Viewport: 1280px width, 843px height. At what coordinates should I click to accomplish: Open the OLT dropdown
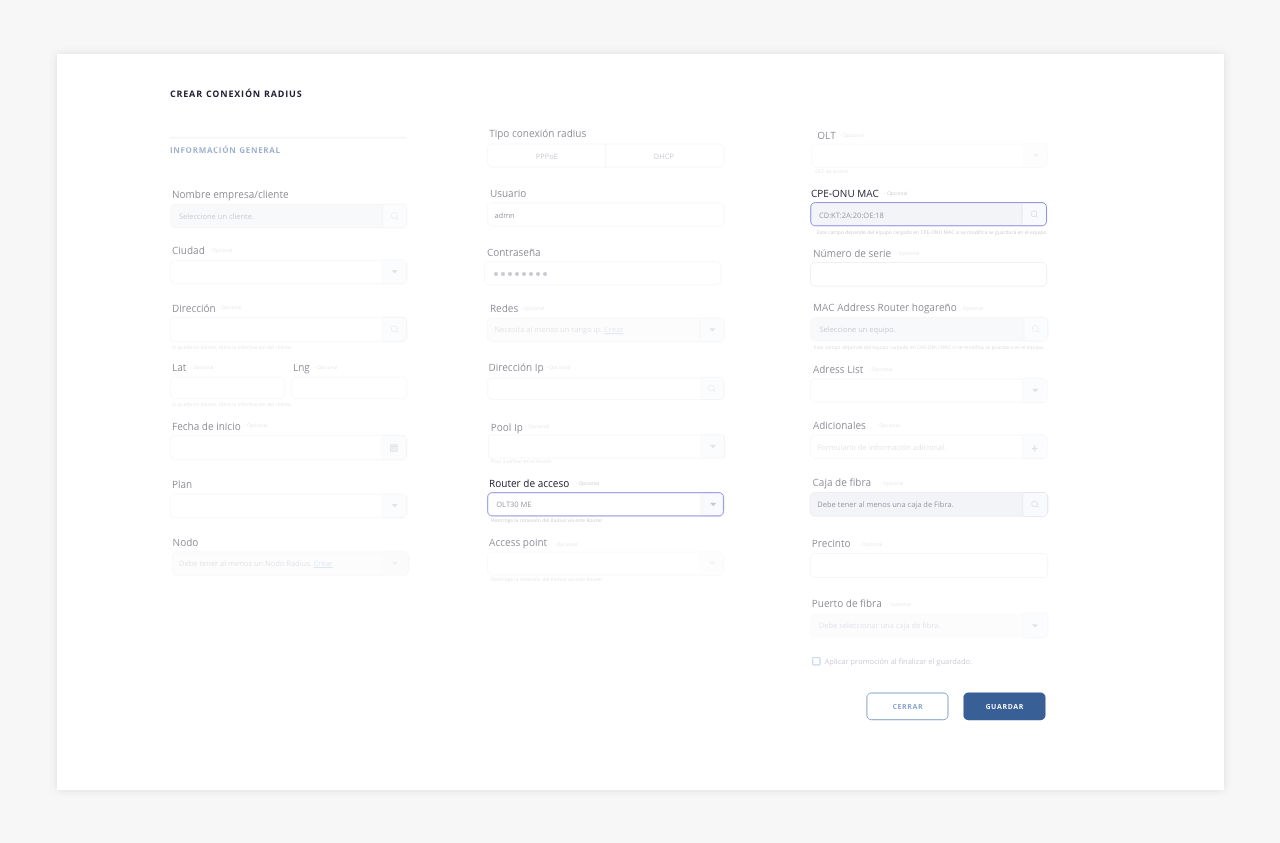click(x=1035, y=156)
